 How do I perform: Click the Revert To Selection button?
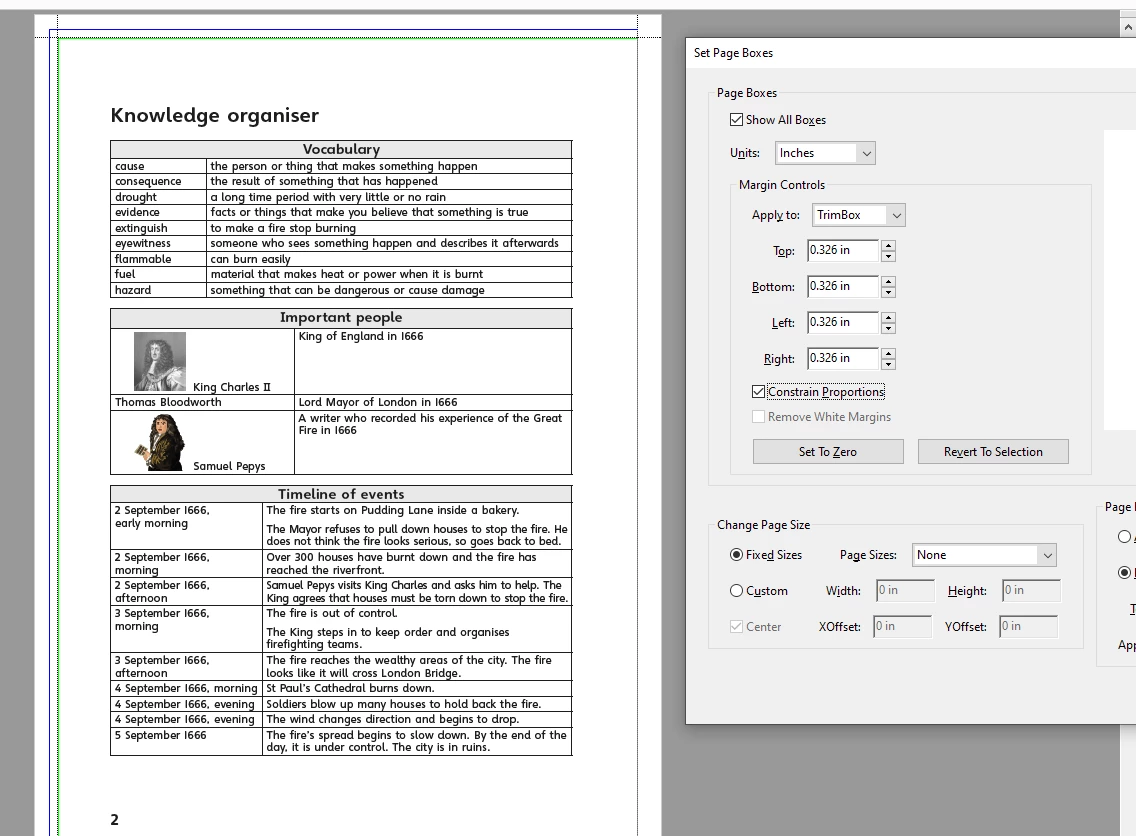(x=993, y=451)
